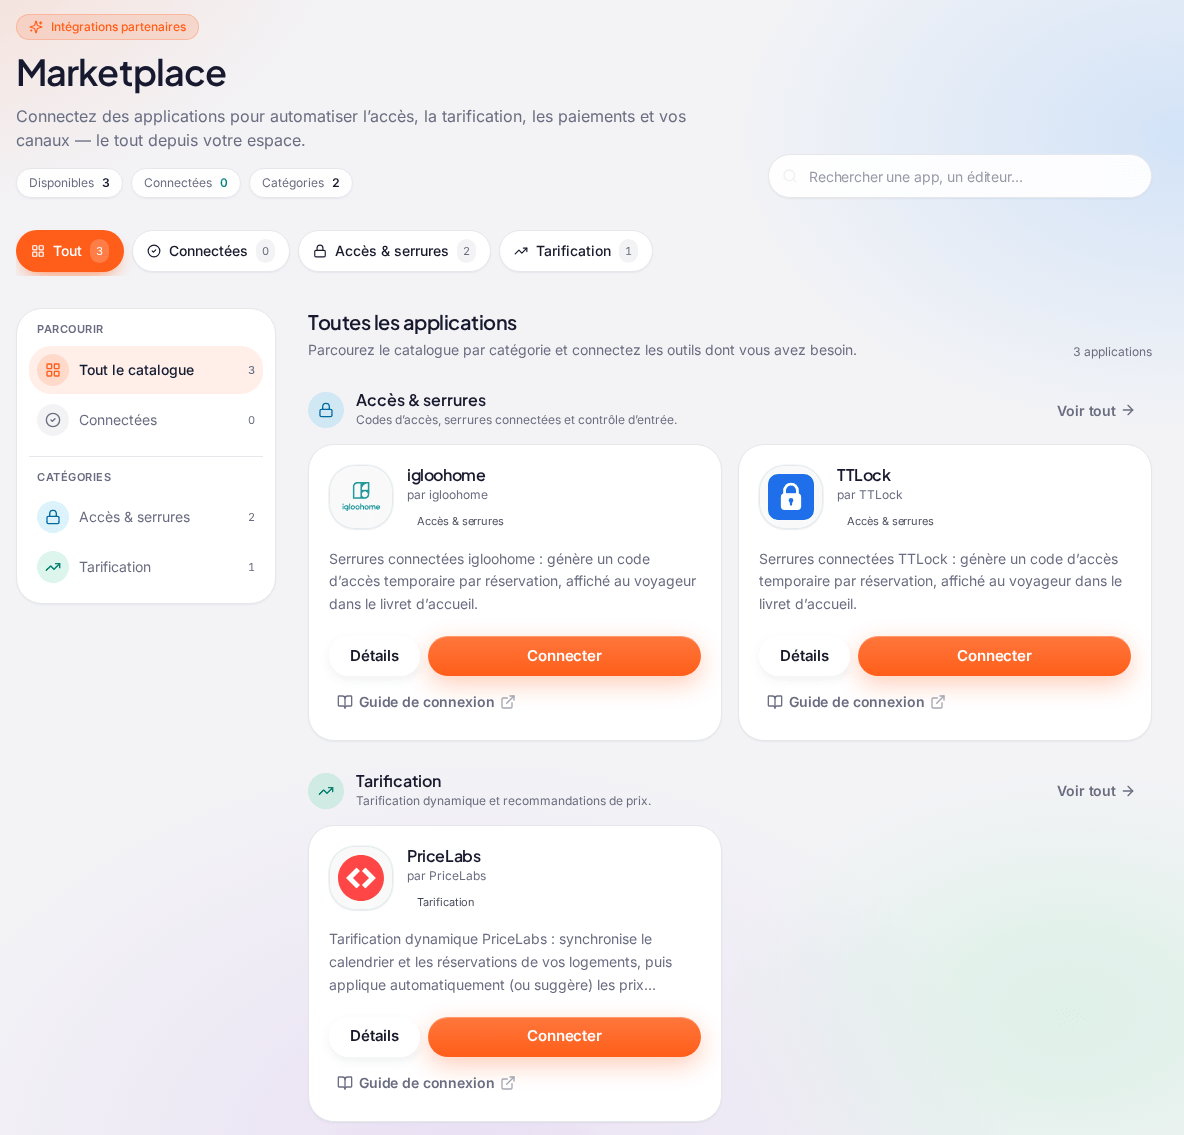Viewport: 1184px width, 1135px height.
Task: Click the Disponibles 3 stat chip
Action: click(x=69, y=183)
